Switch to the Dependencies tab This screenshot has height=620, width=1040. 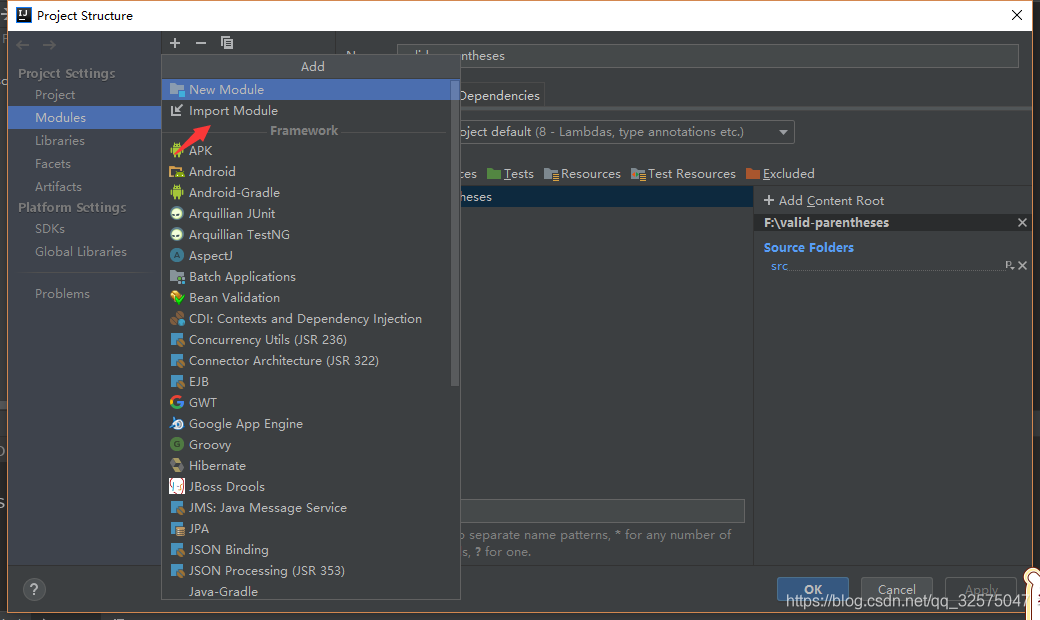[501, 95]
